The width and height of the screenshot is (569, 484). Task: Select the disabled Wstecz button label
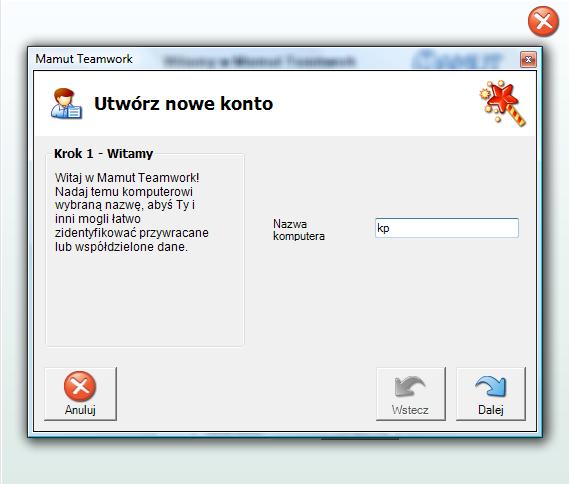(x=410, y=410)
